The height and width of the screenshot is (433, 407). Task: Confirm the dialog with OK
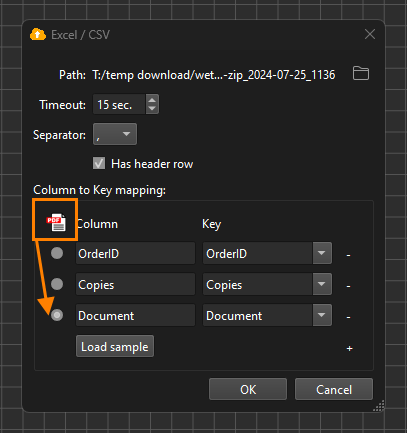(x=248, y=389)
